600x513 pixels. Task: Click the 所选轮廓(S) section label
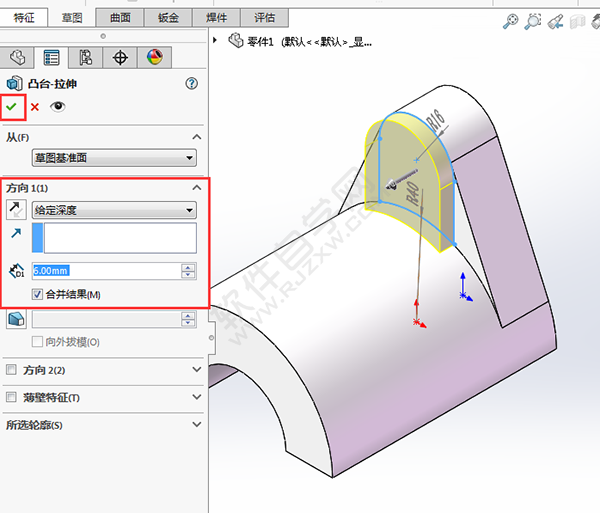(34, 425)
